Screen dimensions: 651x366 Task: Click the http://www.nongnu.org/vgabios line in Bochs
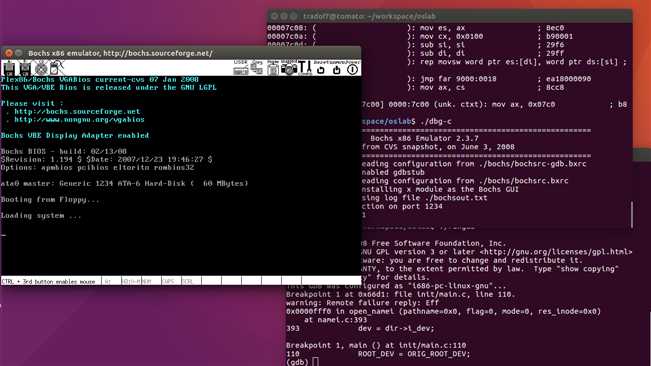[x=79, y=120]
